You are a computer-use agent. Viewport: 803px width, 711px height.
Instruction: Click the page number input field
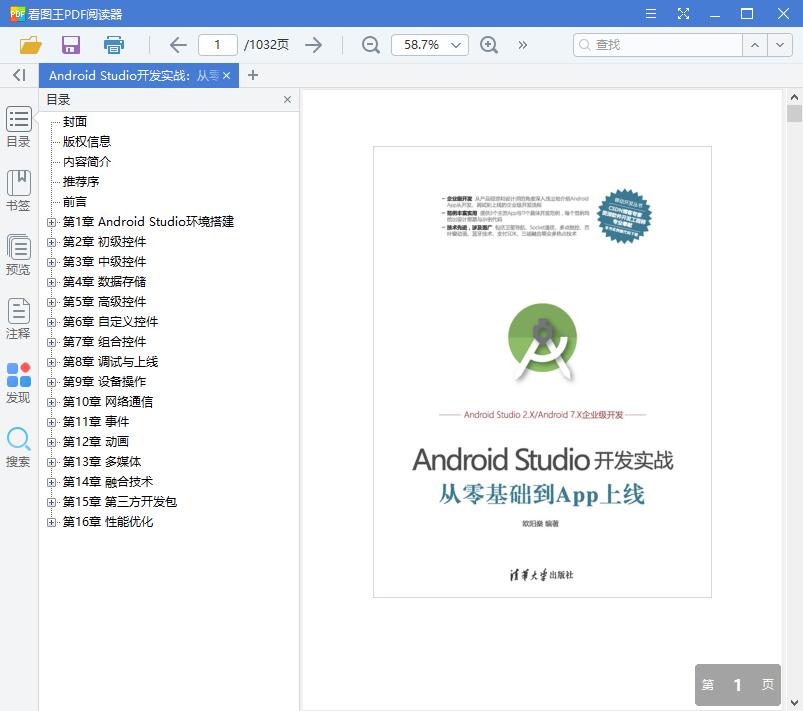coord(218,45)
